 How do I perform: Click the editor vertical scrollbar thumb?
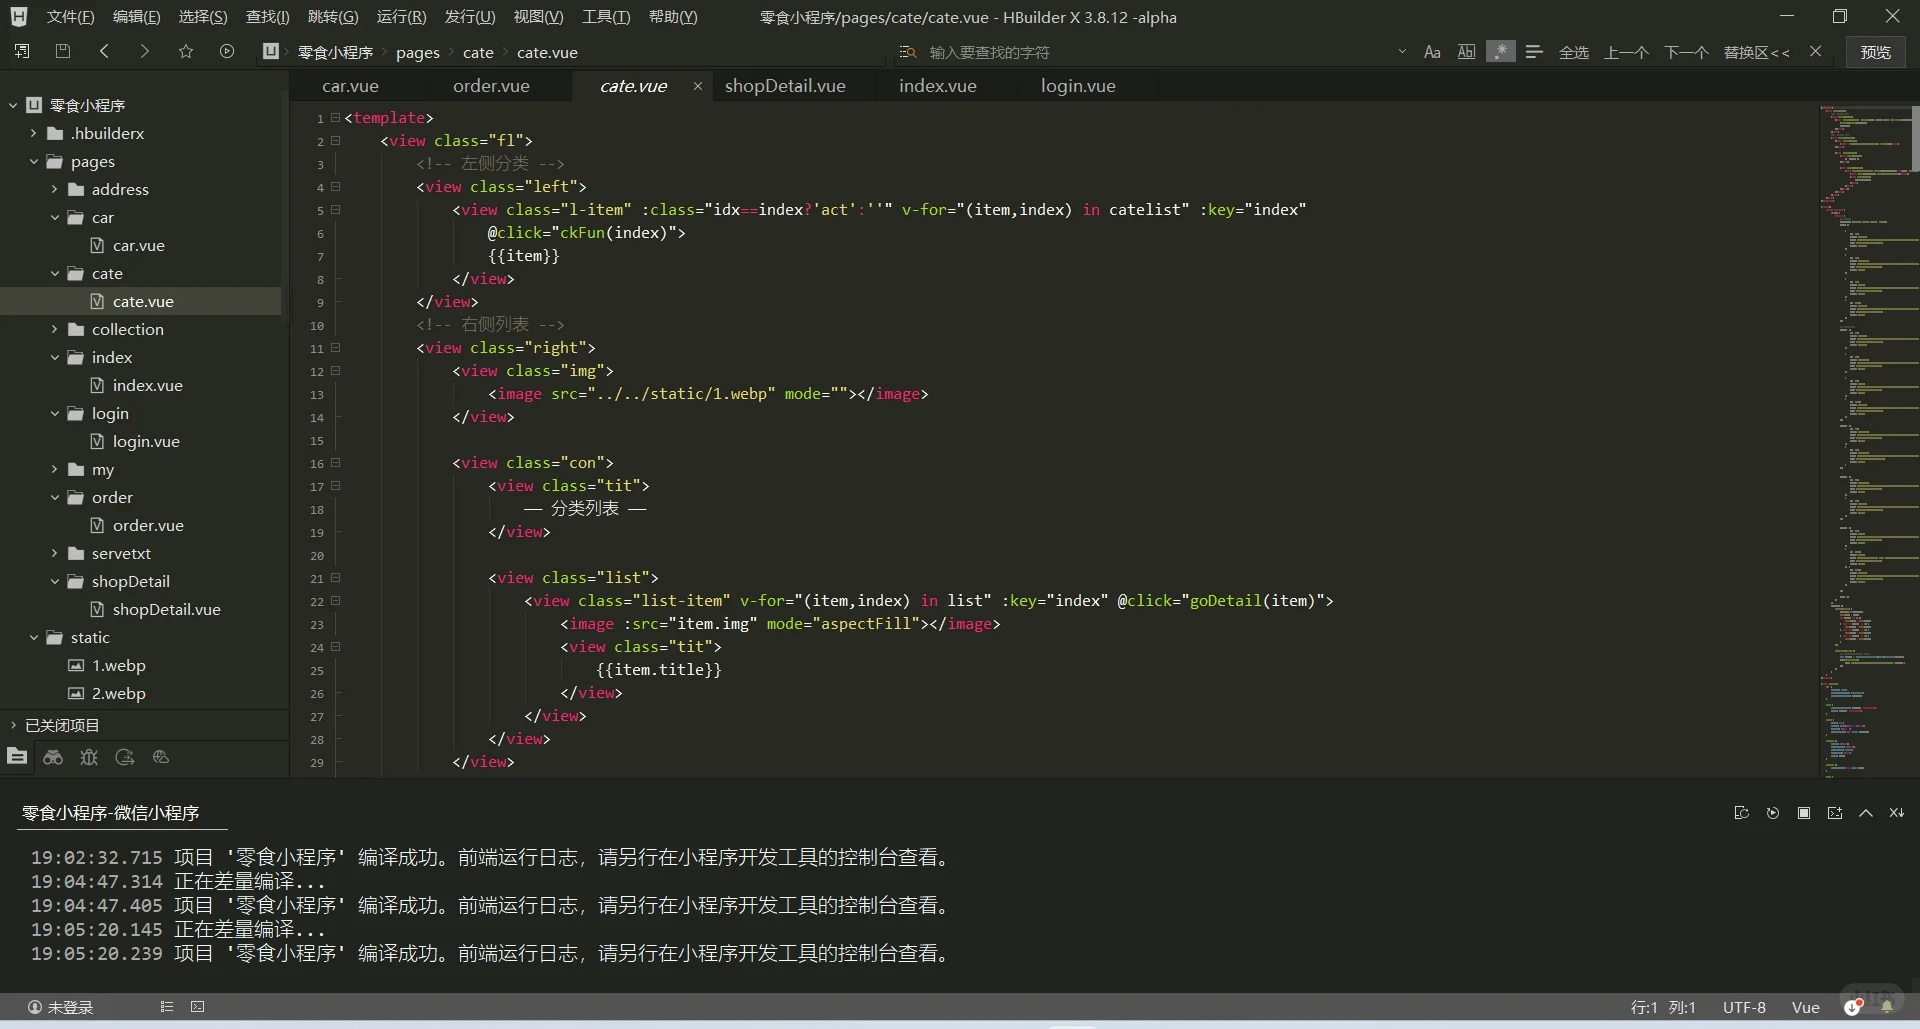(1915, 138)
